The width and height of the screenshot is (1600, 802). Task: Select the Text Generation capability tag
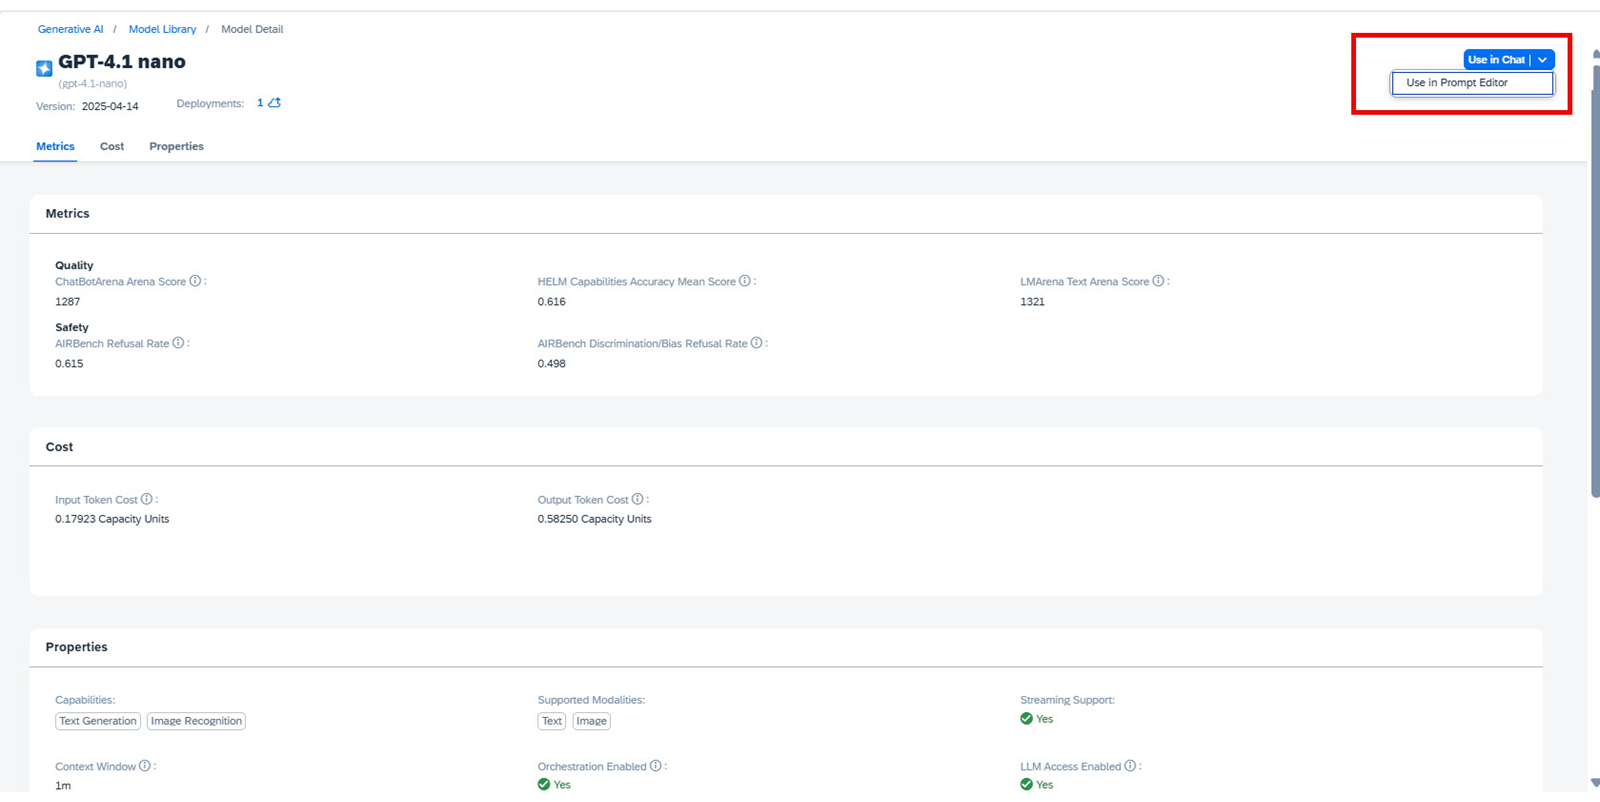(98, 721)
